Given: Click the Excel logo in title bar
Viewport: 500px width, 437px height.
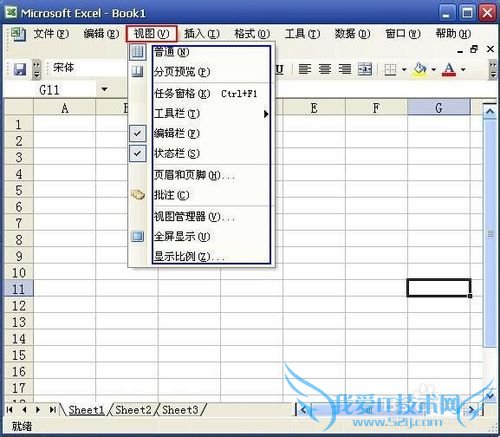Looking at the screenshot, I should (11, 13).
